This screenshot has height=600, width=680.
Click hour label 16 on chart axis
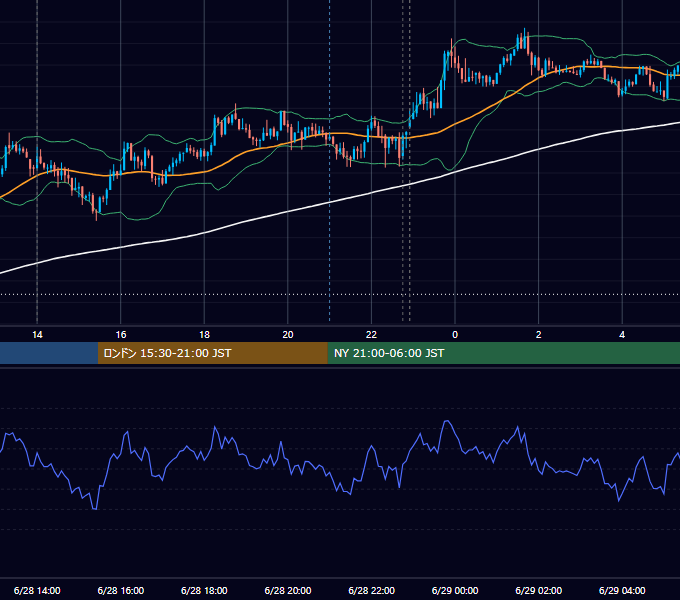pyautogui.click(x=121, y=335)
